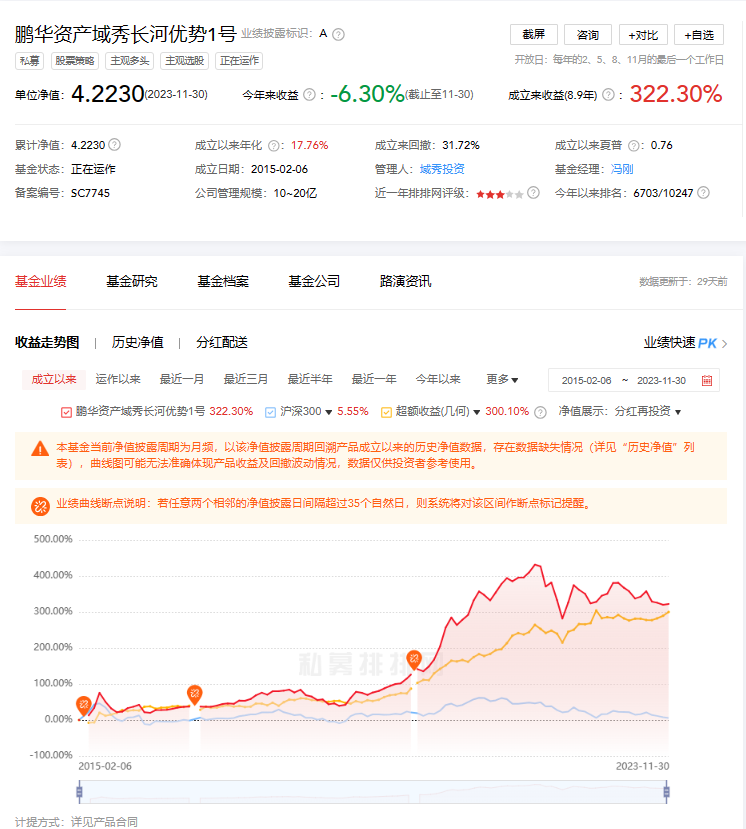Select 最近一月 period filter

pos(182,379)
